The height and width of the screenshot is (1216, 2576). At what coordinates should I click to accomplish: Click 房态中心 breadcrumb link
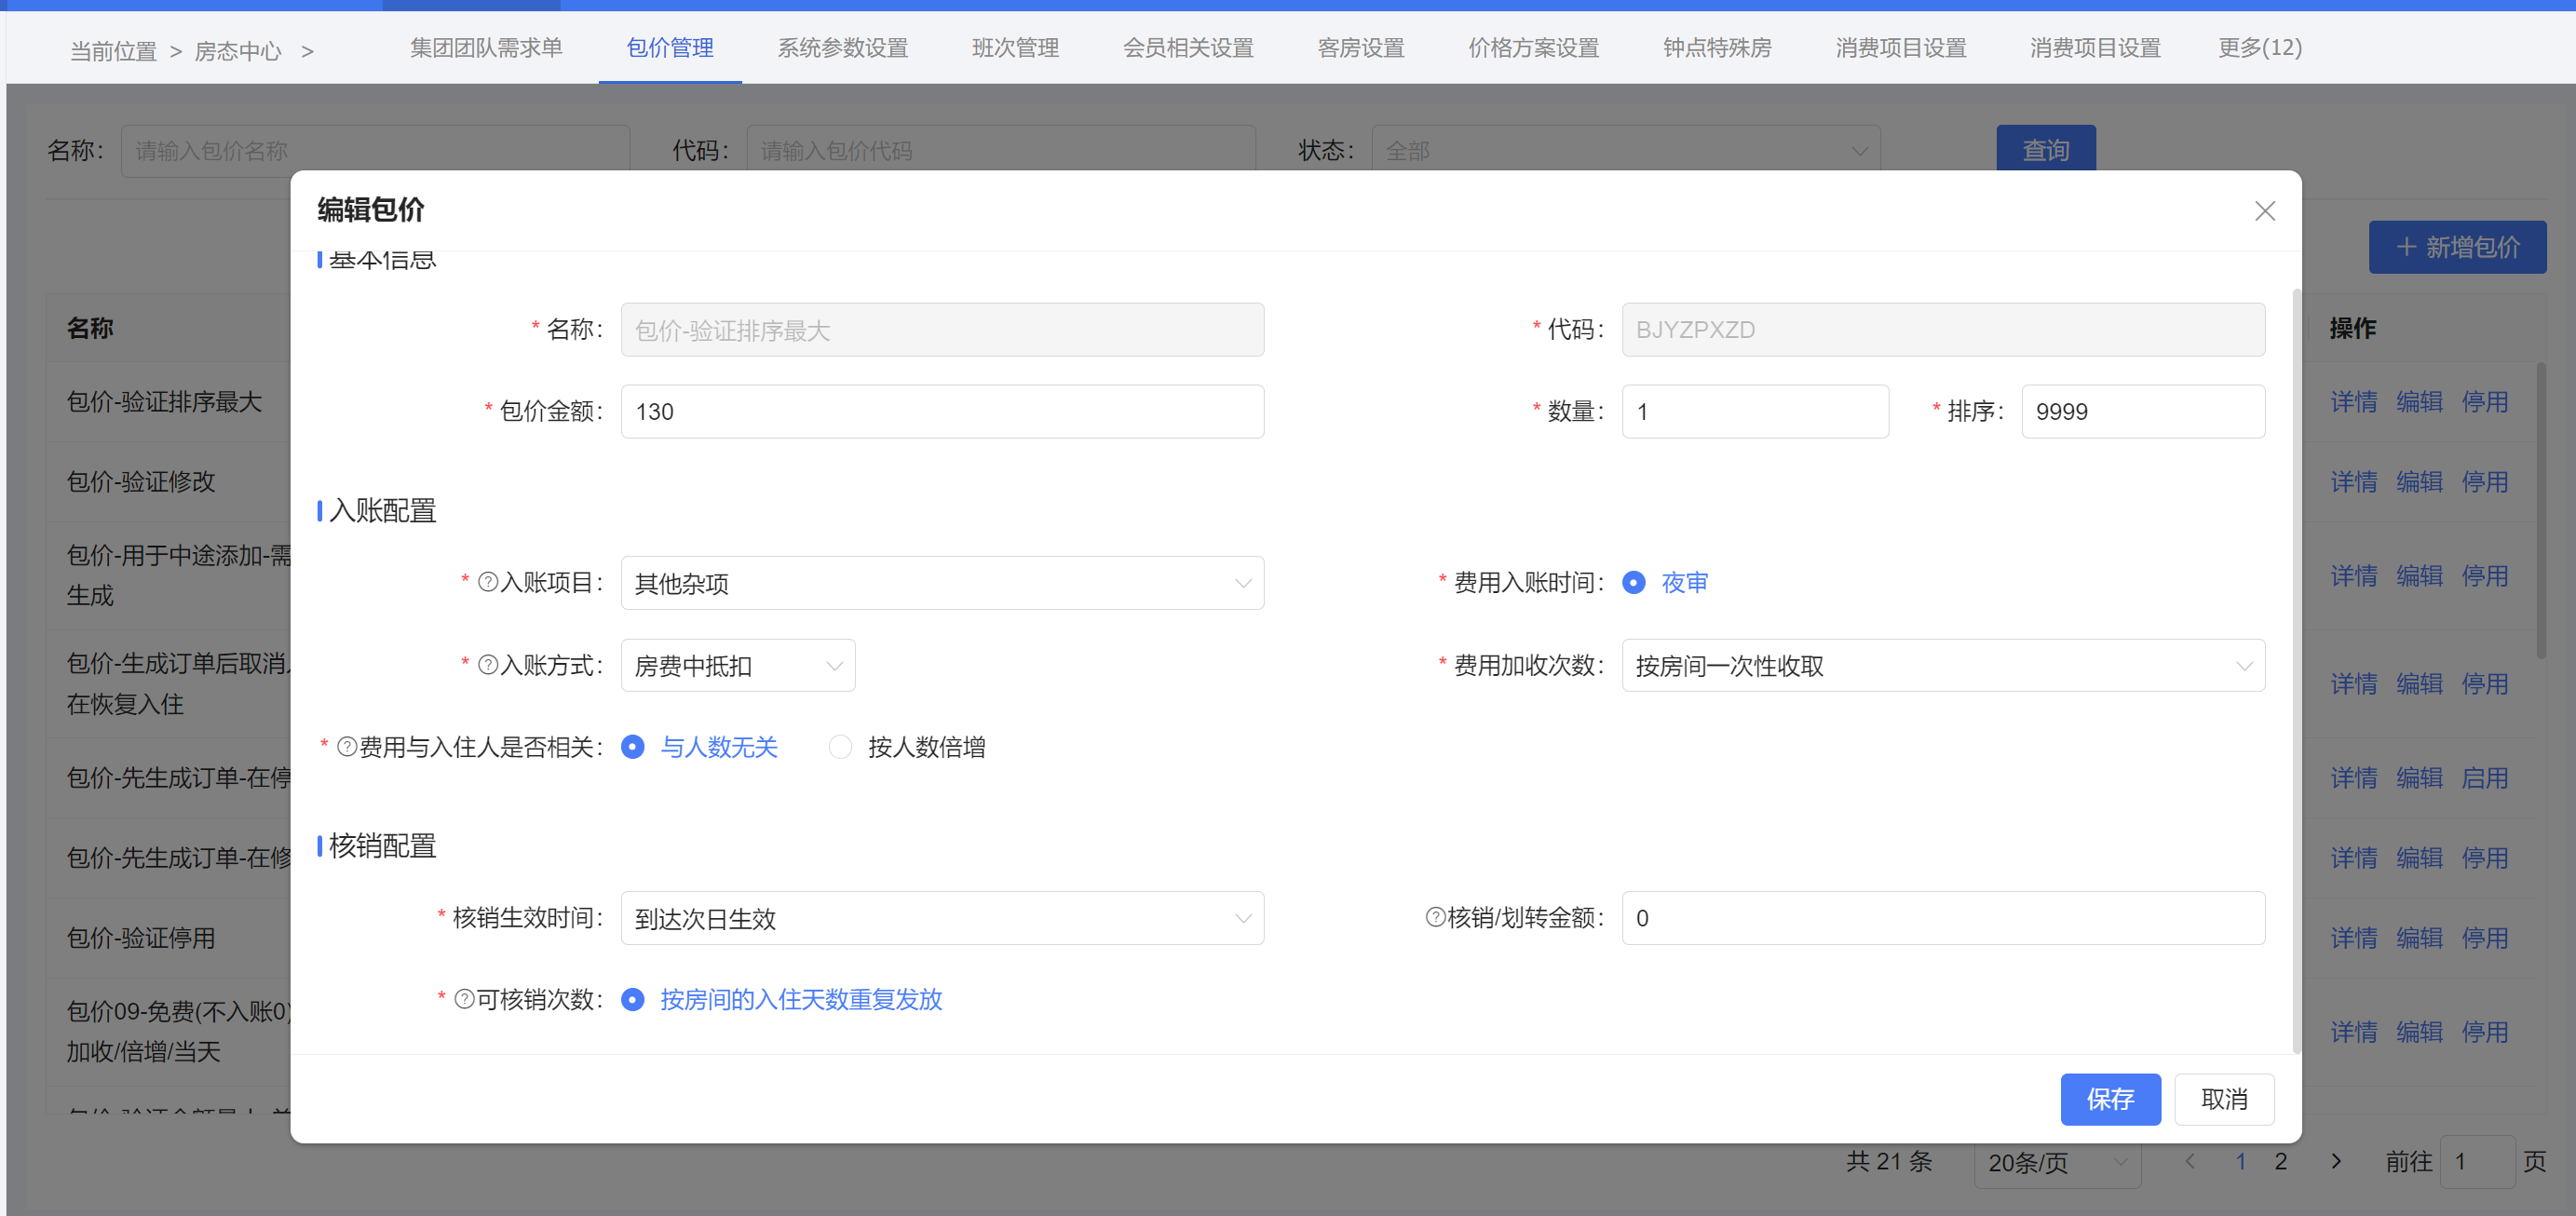(x=238, y=51)
